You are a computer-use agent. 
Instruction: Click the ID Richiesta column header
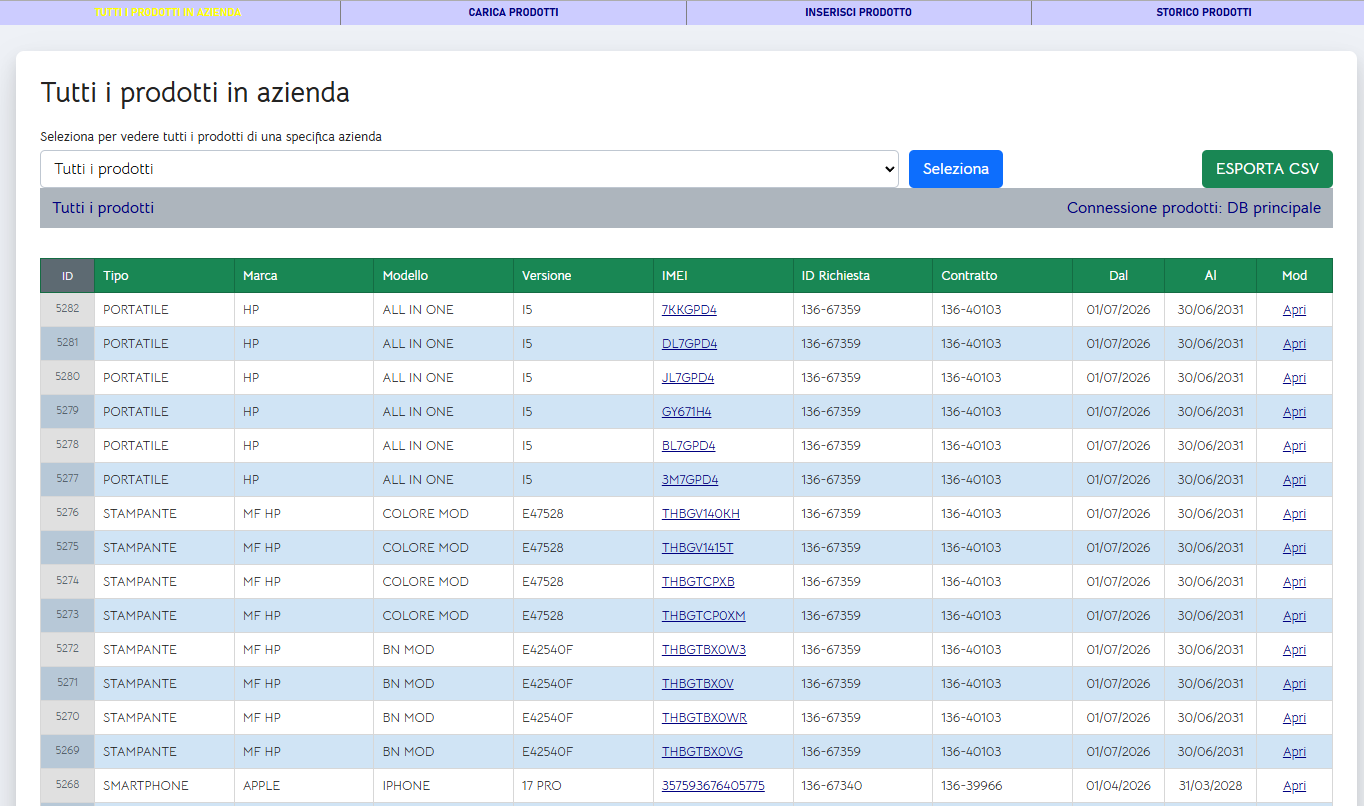coord(863,276)
